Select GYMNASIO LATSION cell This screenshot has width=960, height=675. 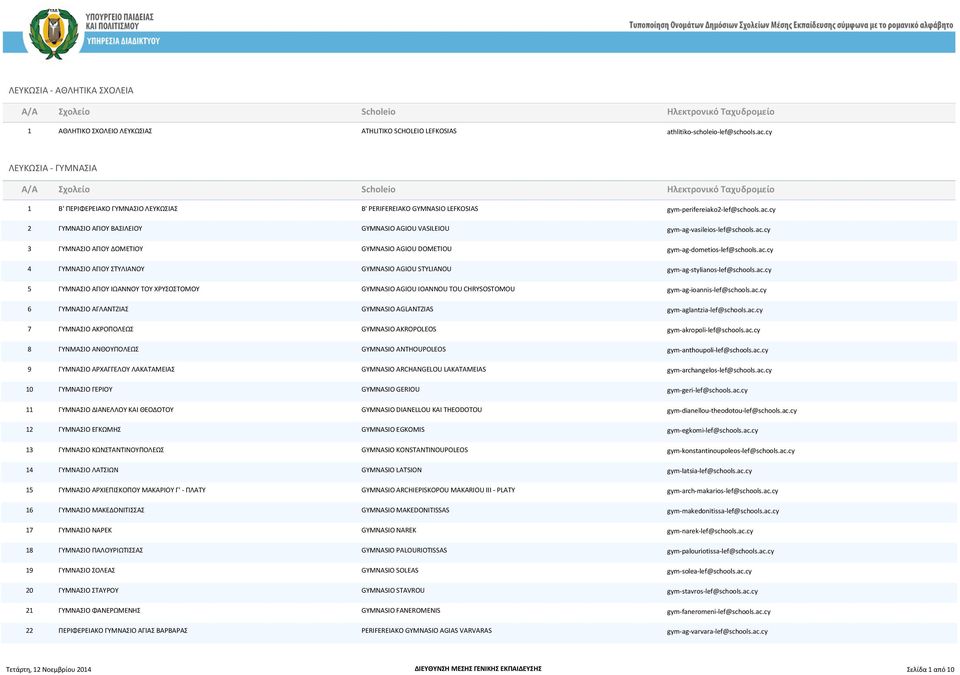coord(391,470)
